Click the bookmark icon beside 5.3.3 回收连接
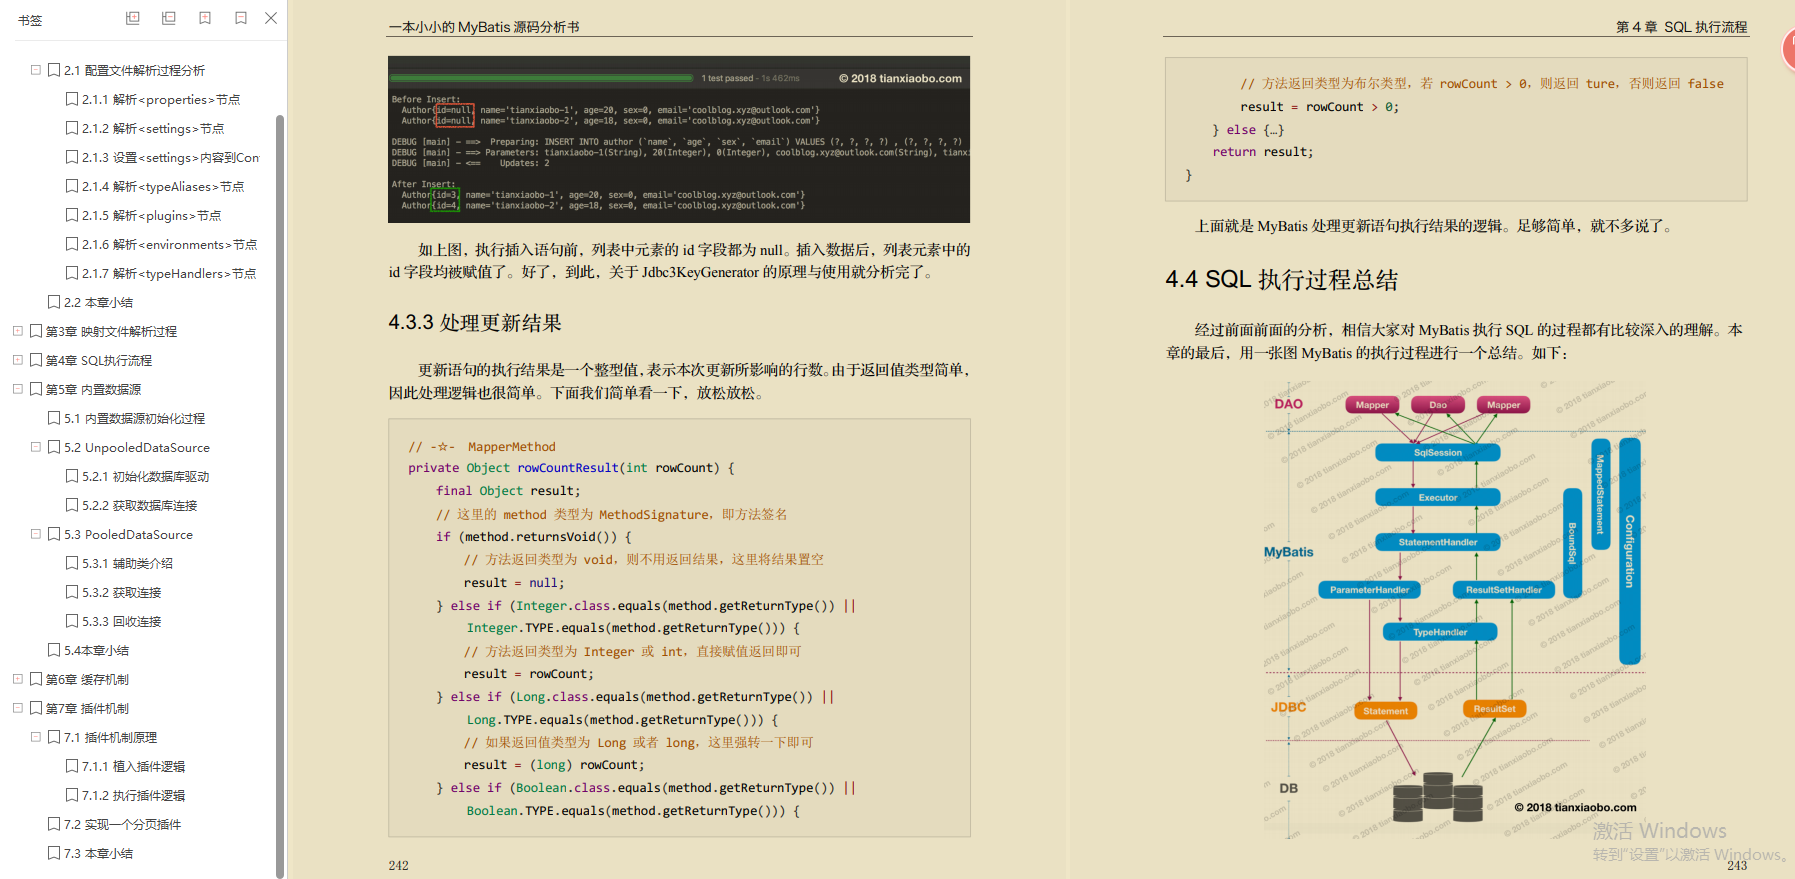Image resolution: width=1795 pixels, height=879 pixels. [x=72, y=621]
